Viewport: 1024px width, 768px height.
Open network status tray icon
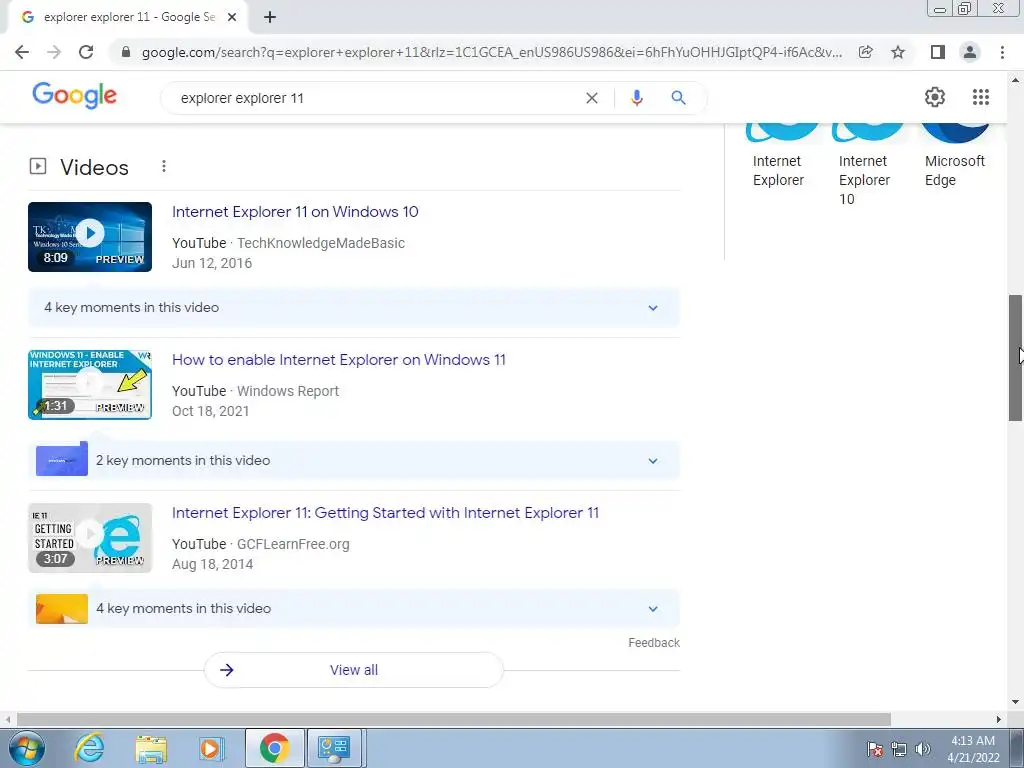click(x=899, y=749)
